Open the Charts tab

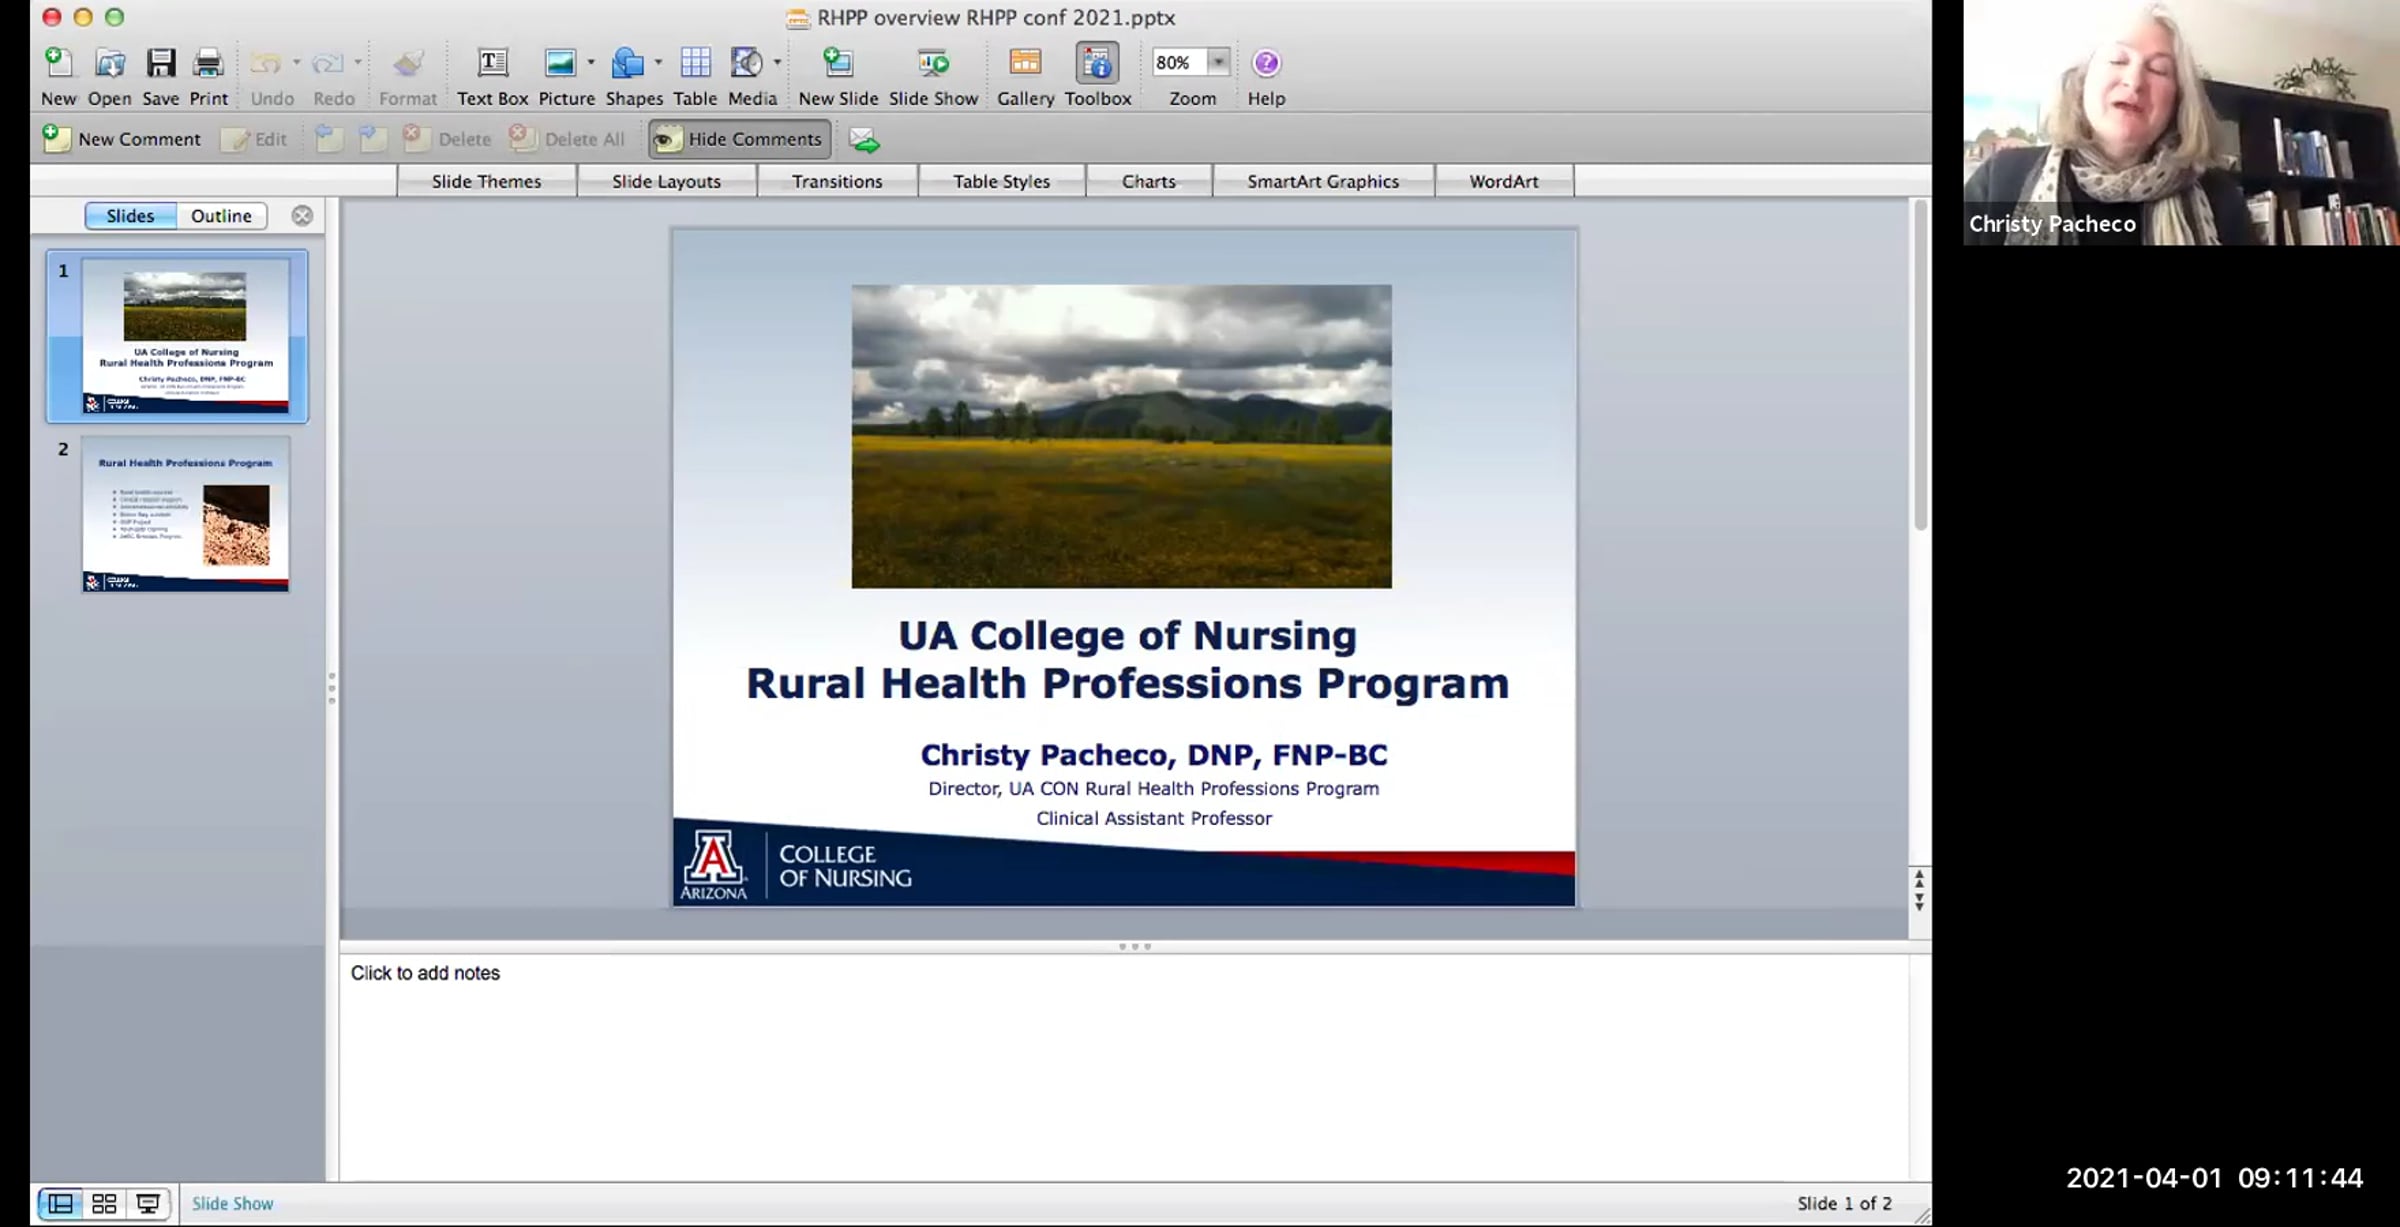[1148, 181]
